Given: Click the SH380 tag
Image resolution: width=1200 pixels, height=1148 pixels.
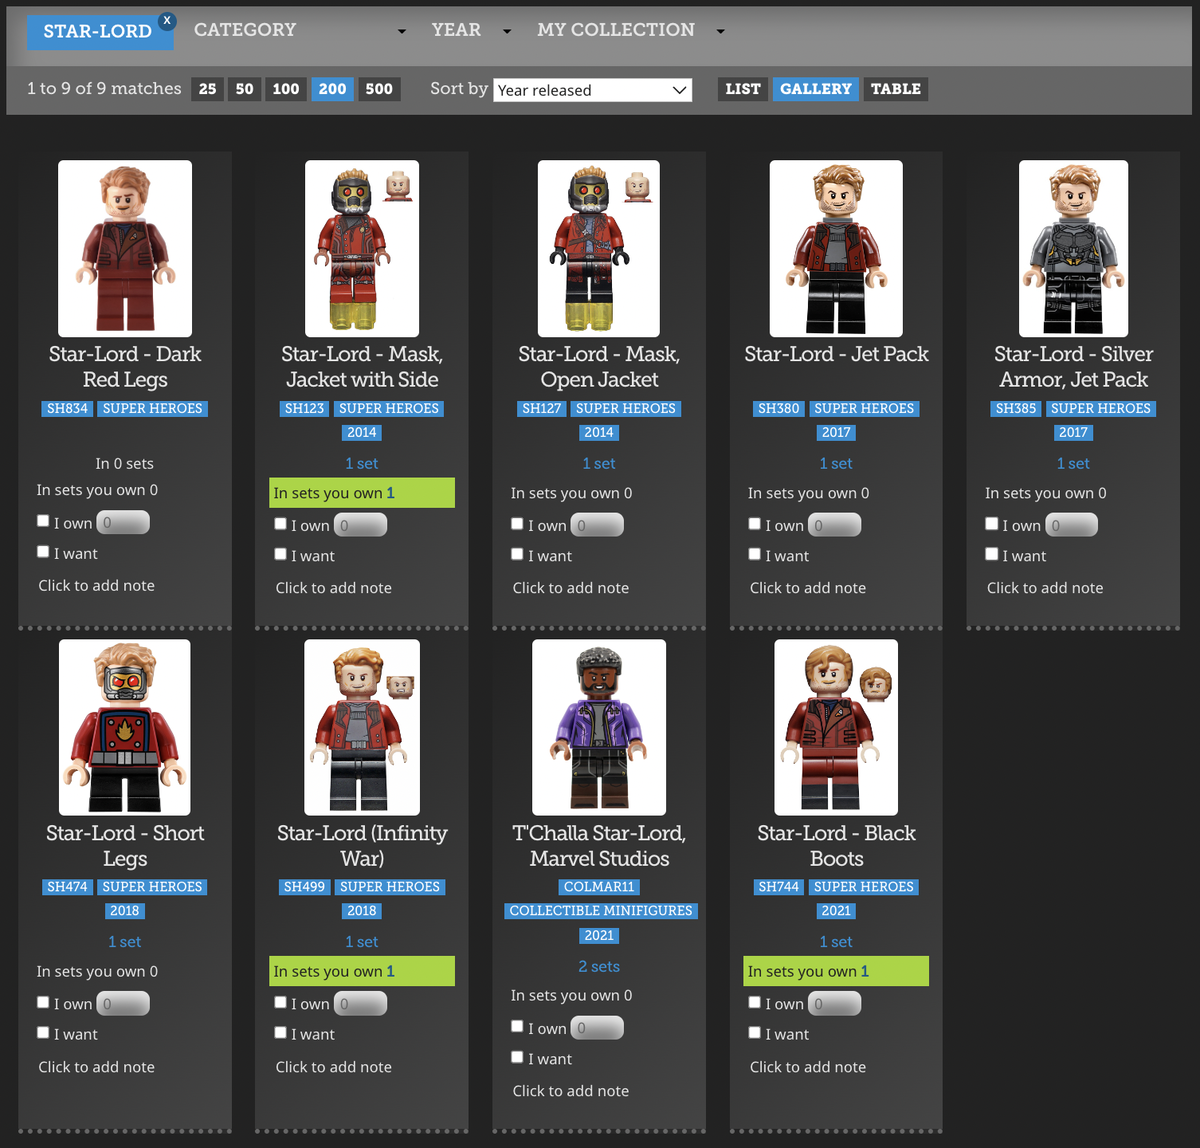Looking at the screenshot, I should (779, 408).
